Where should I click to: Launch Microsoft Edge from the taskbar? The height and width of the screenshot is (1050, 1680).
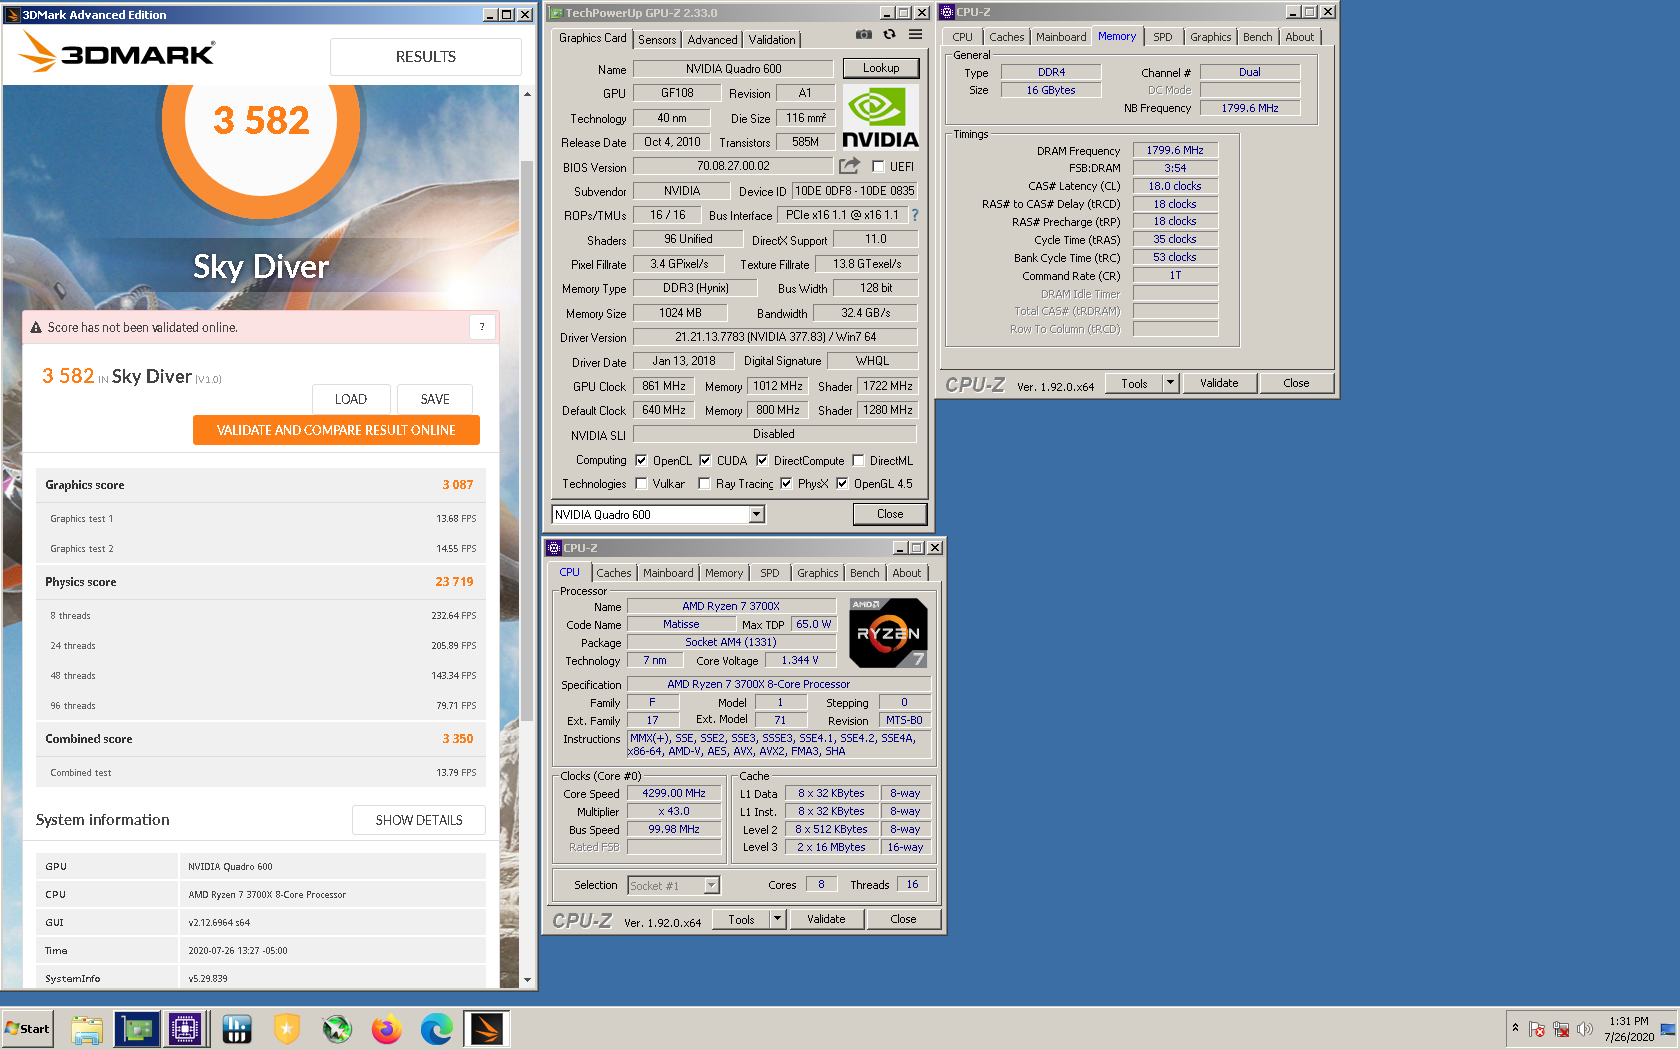pos(437,1029)
